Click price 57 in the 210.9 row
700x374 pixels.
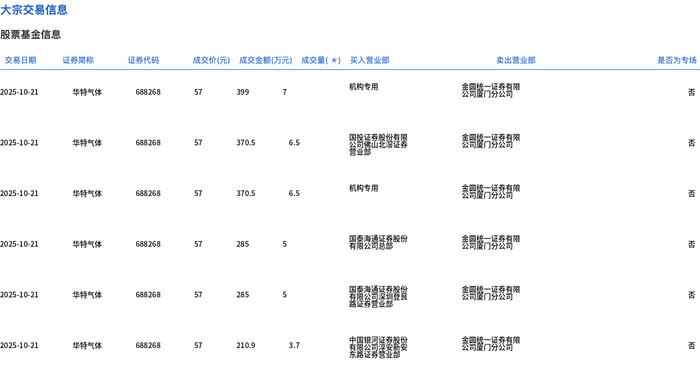198,345
